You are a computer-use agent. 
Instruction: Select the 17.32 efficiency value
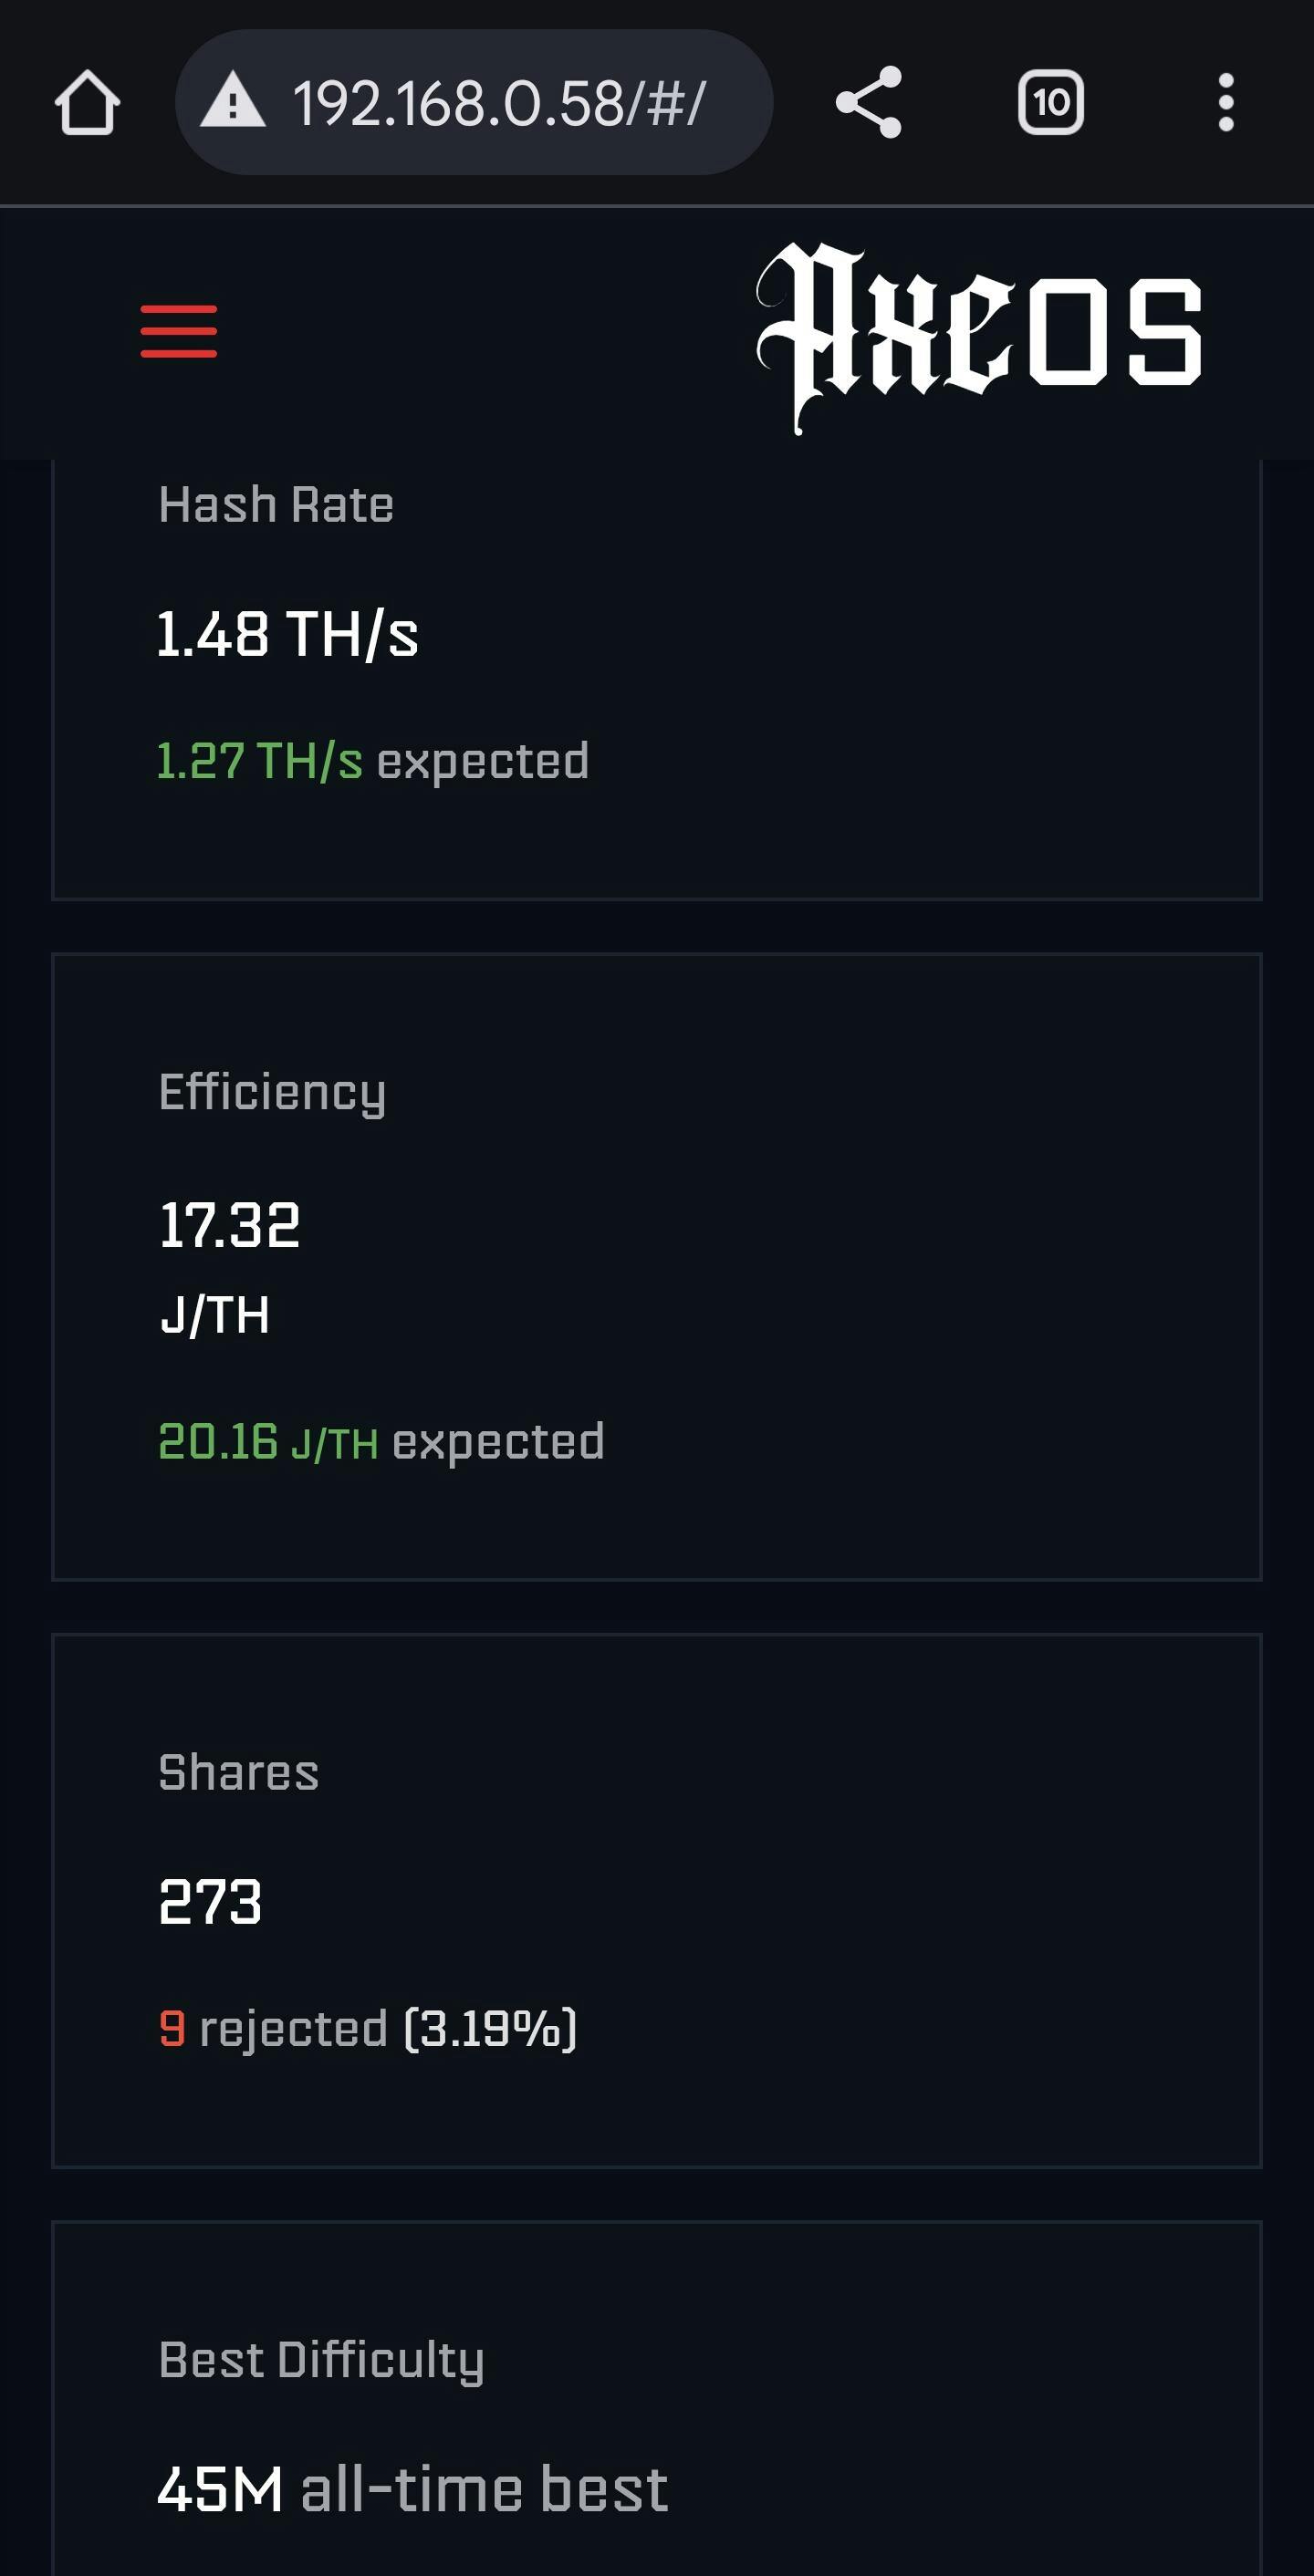point(230,1226)
